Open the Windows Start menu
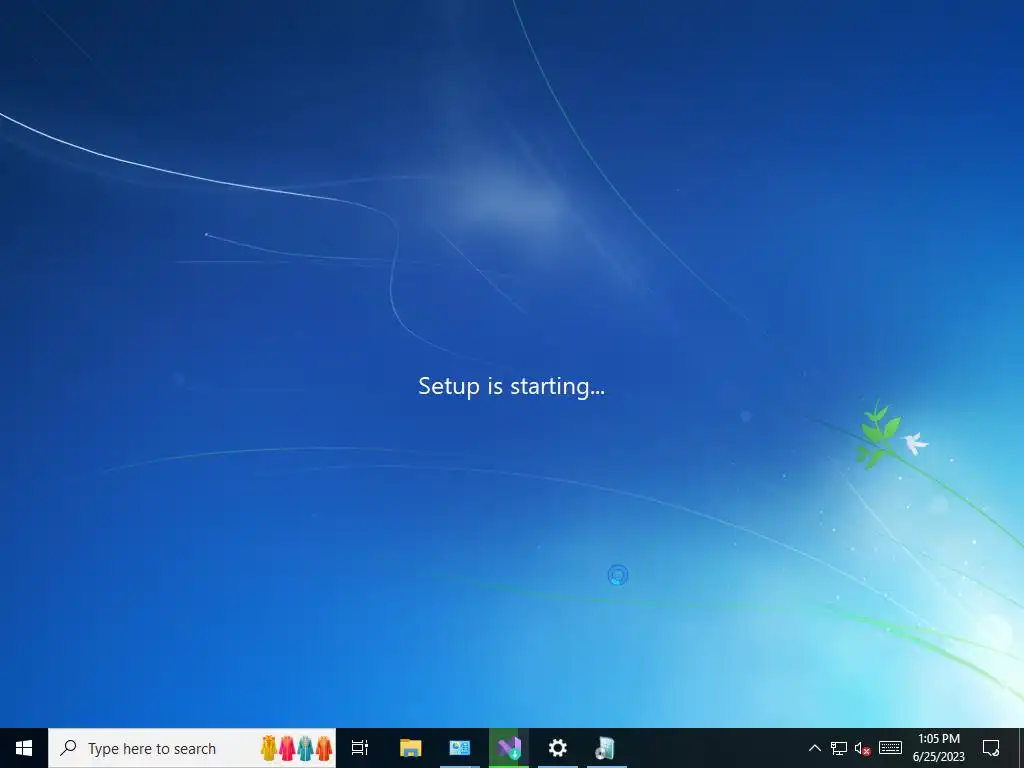Viewport: 1024px width, 768px height. click(24, 748)
